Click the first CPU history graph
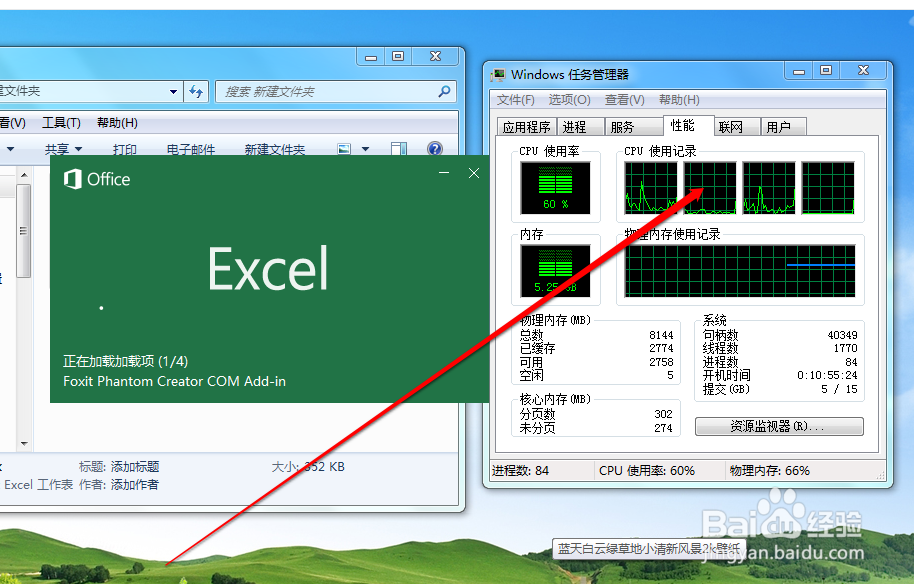Screen dimensions: 914x584 pos(651,188)
